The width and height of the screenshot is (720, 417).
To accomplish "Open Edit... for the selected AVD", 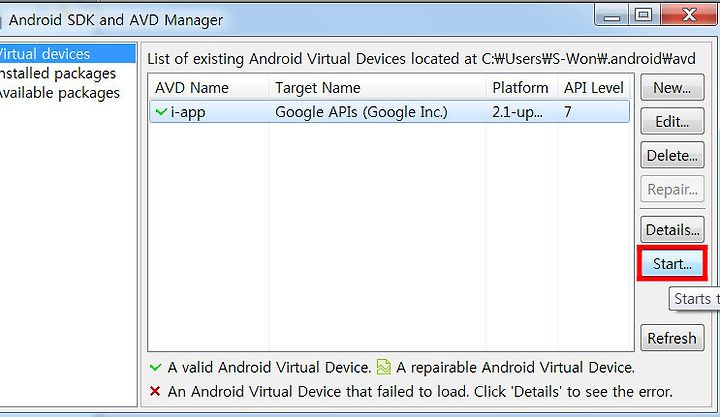I will click(x=672, y=121).
